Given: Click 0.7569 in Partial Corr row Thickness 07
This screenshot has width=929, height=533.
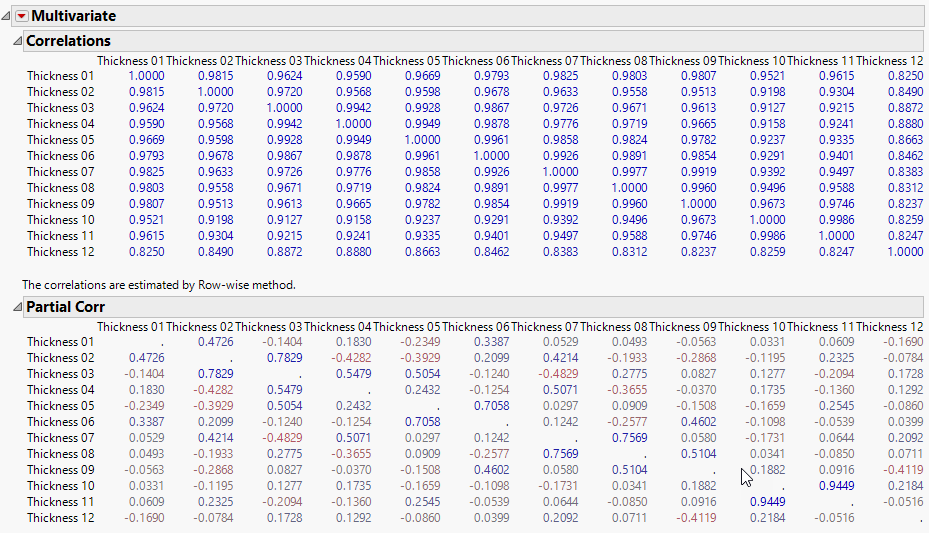Looking at the screenshot, I should pyautogui.click(x=629, y=438).
